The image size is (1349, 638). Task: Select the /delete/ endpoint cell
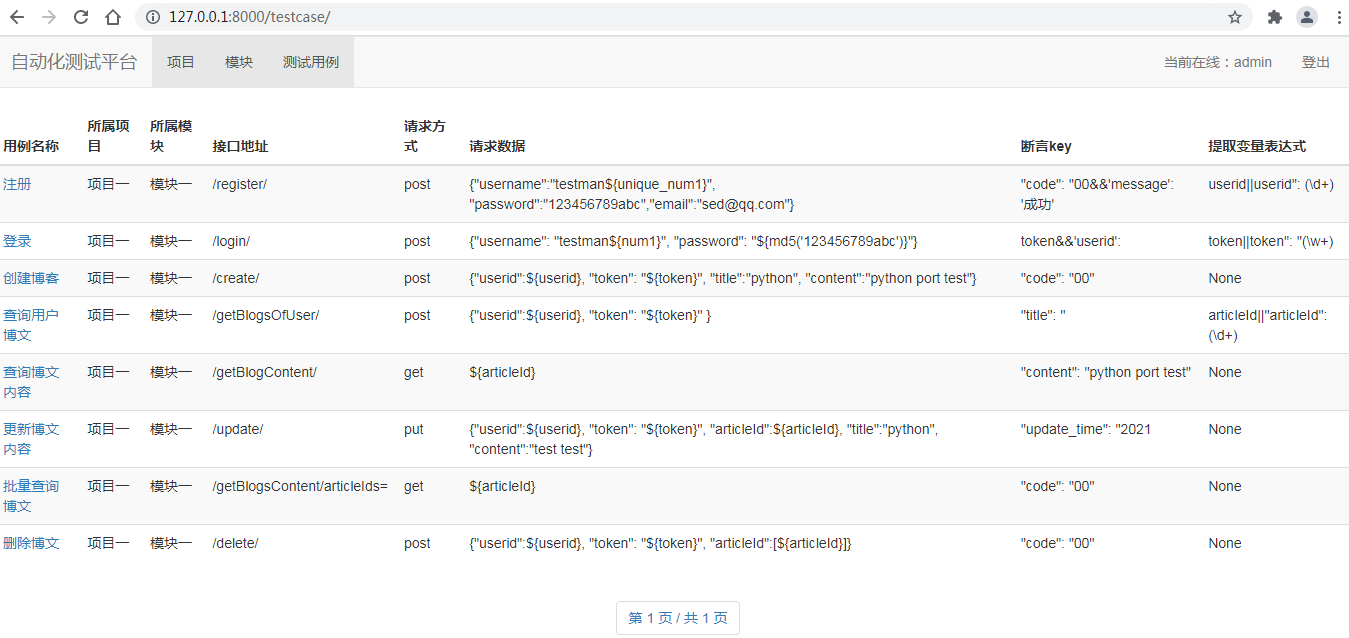coord(236,543)
